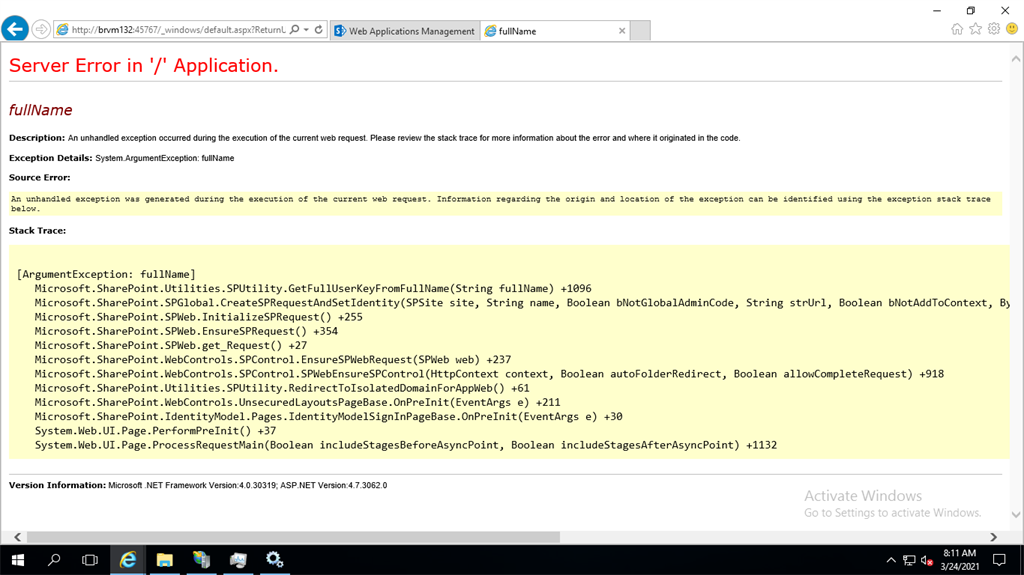Open a new blank tab
1024x575 pixels.
(640, 31)
